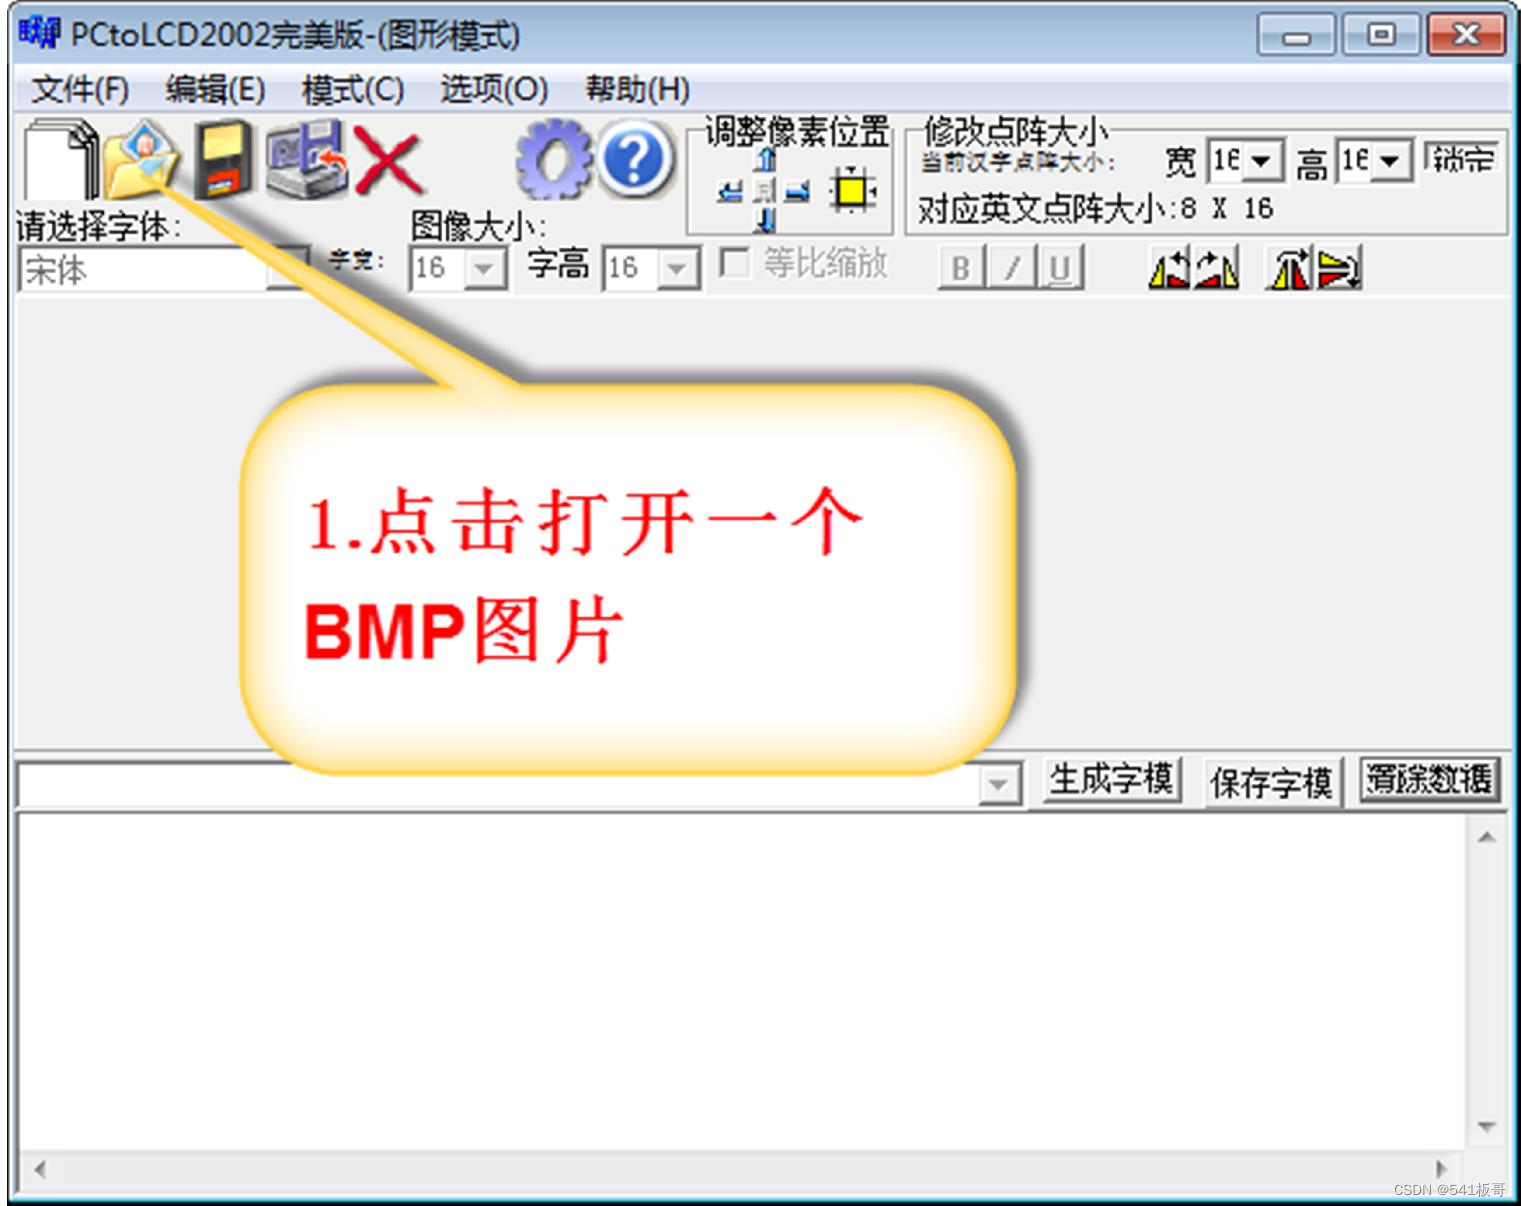Open the 字高 16 dropdown
Screen dimensions: 1521x1206
point(678,268)
